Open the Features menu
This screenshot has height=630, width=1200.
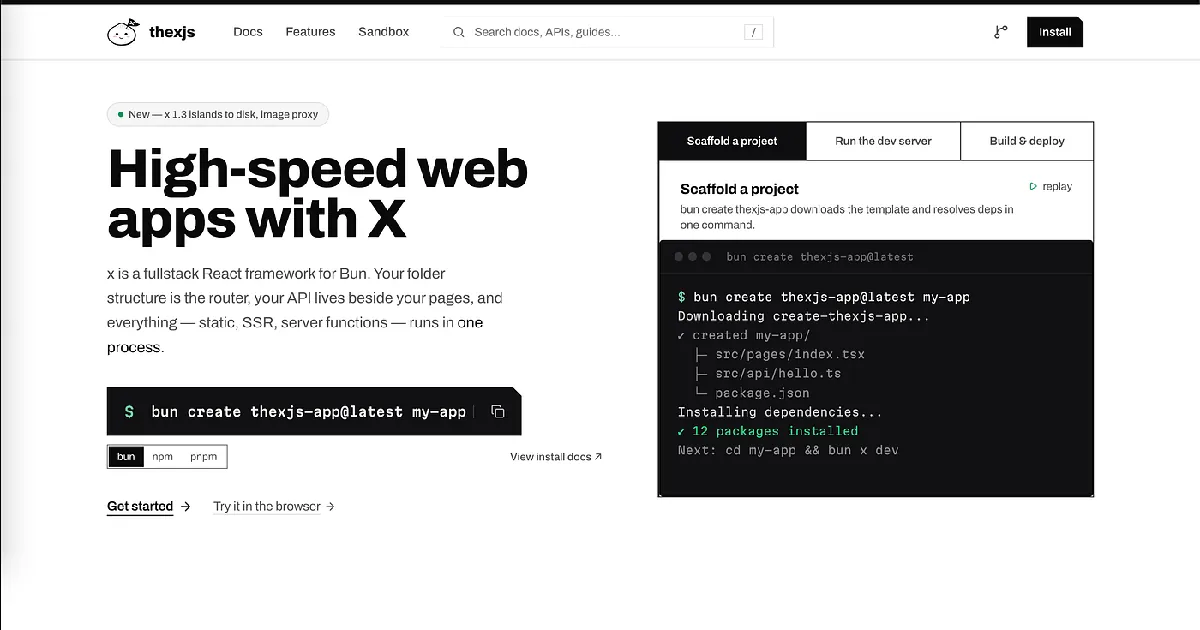310,32
